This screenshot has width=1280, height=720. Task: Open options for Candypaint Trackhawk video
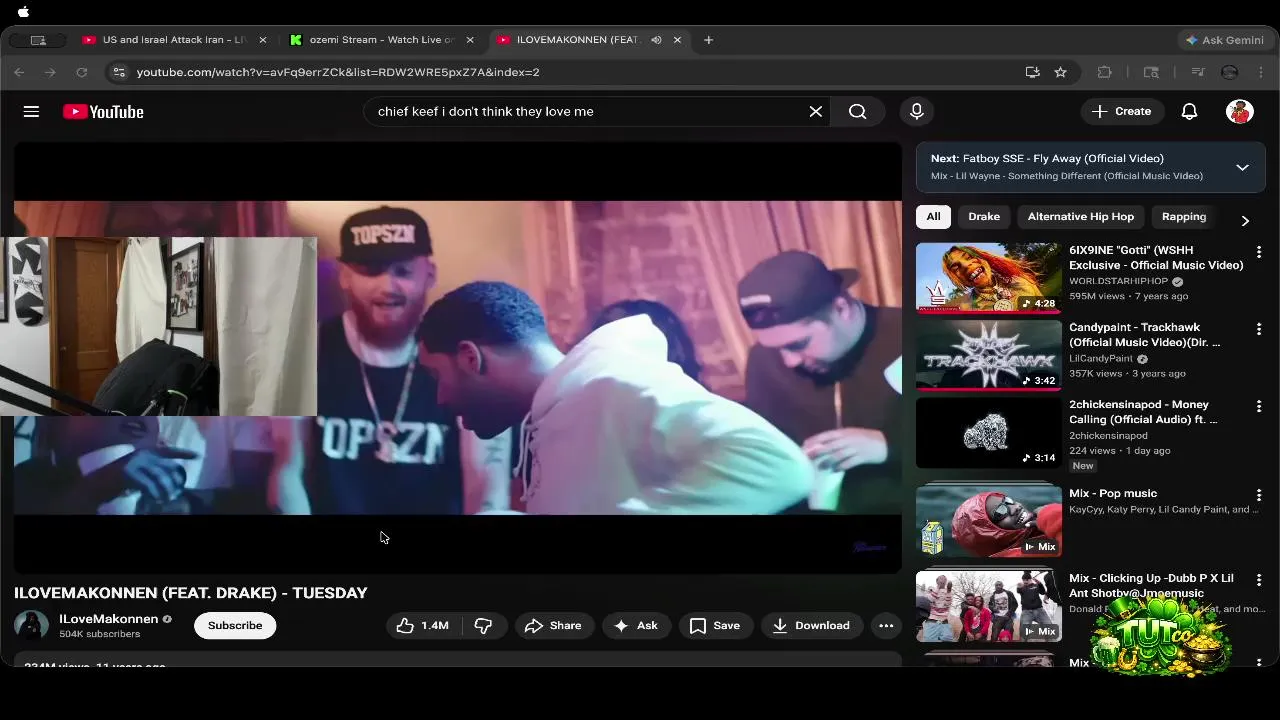[x=1259, y=329]
